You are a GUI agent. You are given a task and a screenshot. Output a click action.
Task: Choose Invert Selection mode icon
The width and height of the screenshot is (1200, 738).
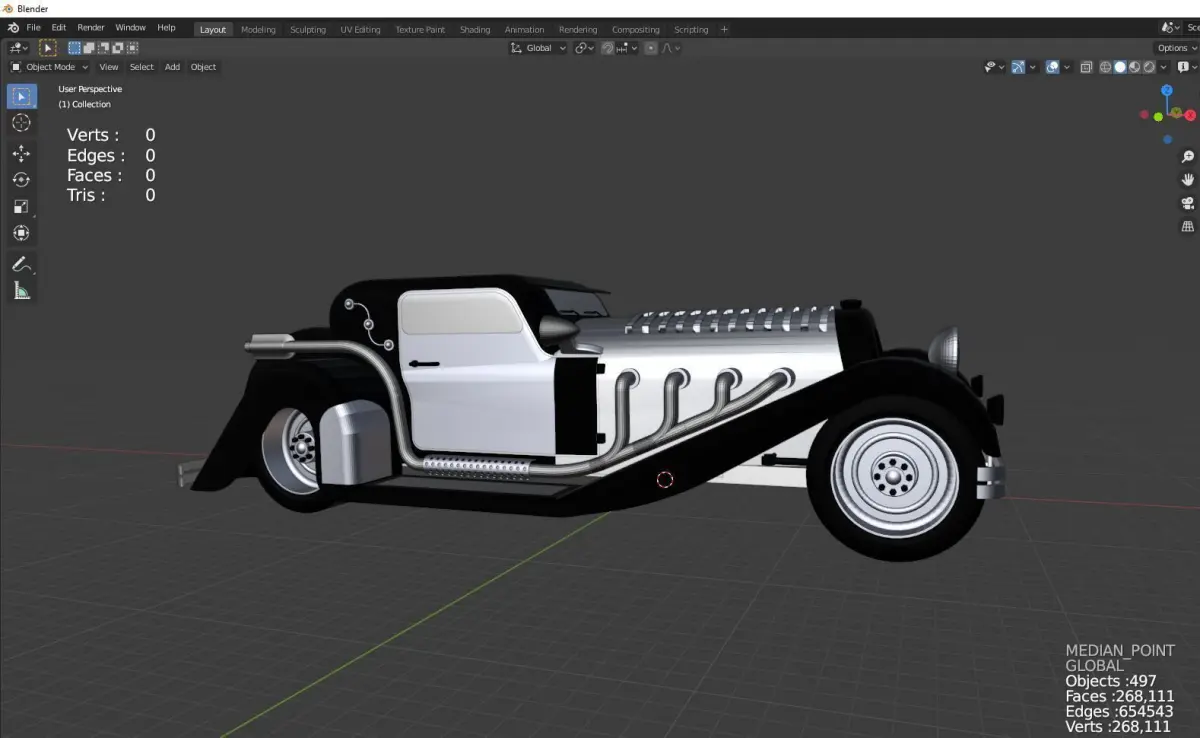click(x=118, y=47)
